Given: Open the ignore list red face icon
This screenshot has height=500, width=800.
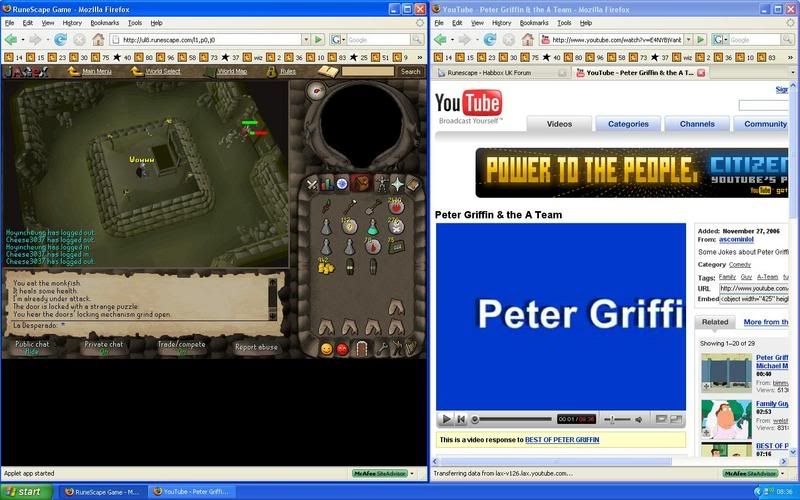Looking at the screenshot, I should [x=342, y=349].
